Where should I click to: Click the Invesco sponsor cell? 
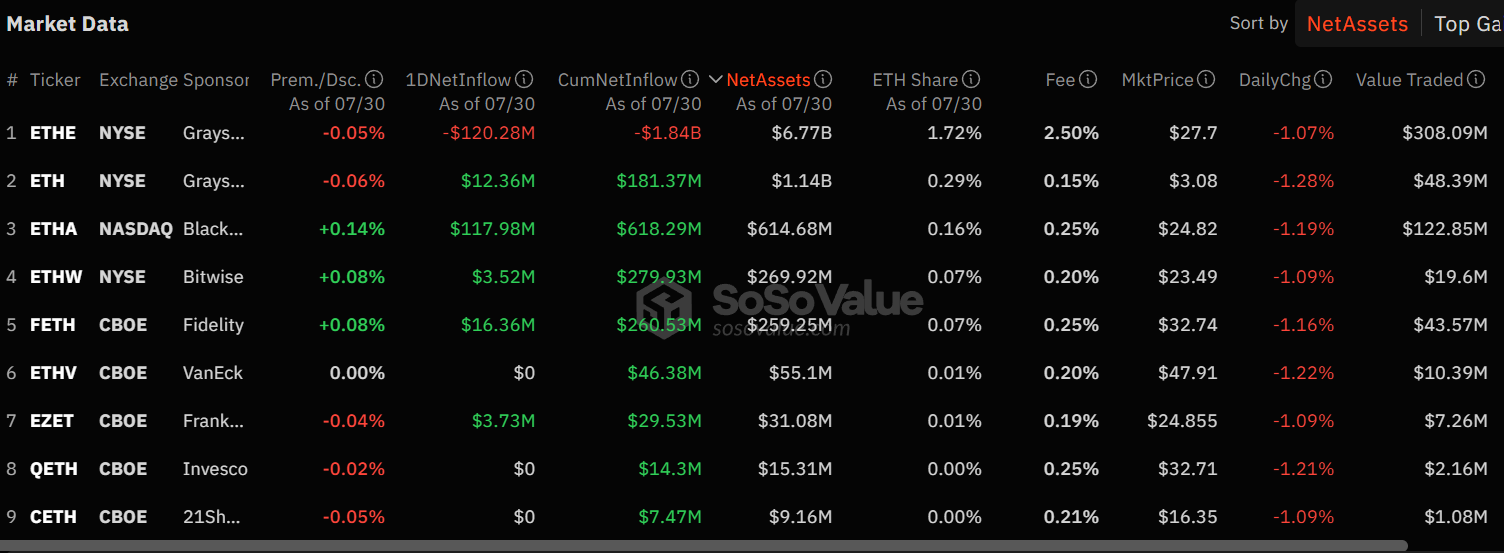click(215, 469)
